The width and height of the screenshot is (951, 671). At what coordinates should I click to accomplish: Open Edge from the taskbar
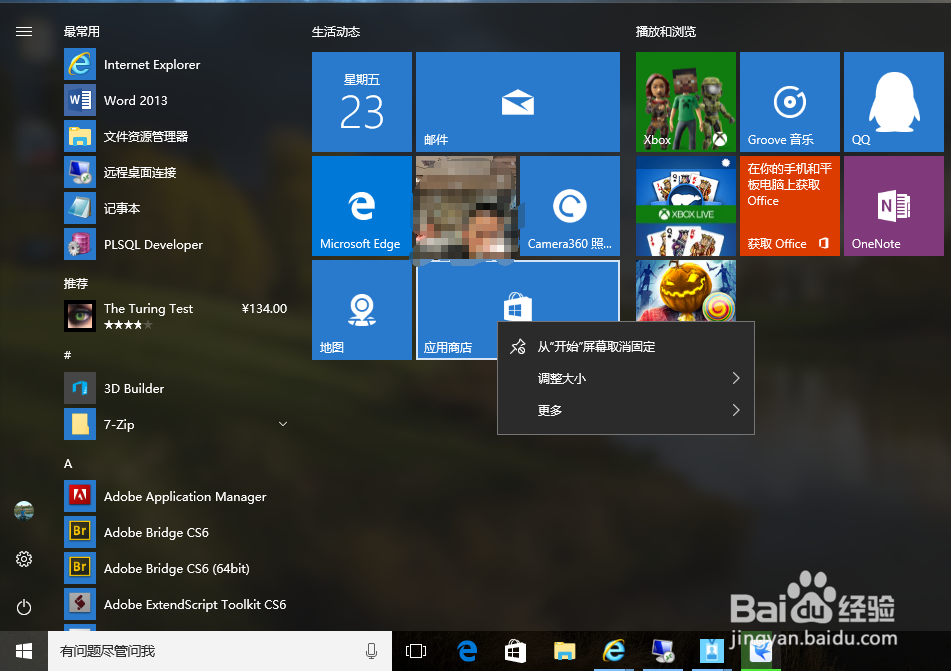467,651
